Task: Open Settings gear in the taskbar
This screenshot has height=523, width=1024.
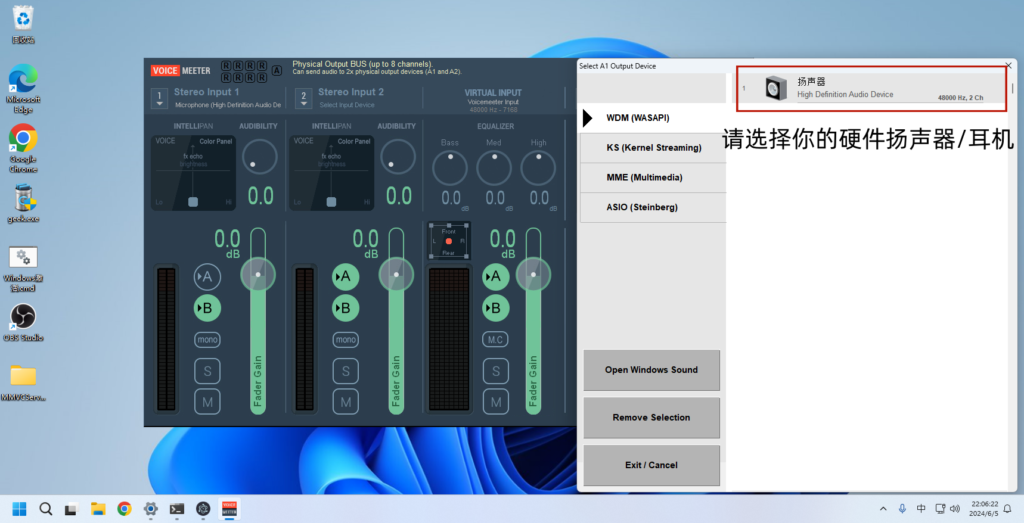Action: tap(150, 509)
